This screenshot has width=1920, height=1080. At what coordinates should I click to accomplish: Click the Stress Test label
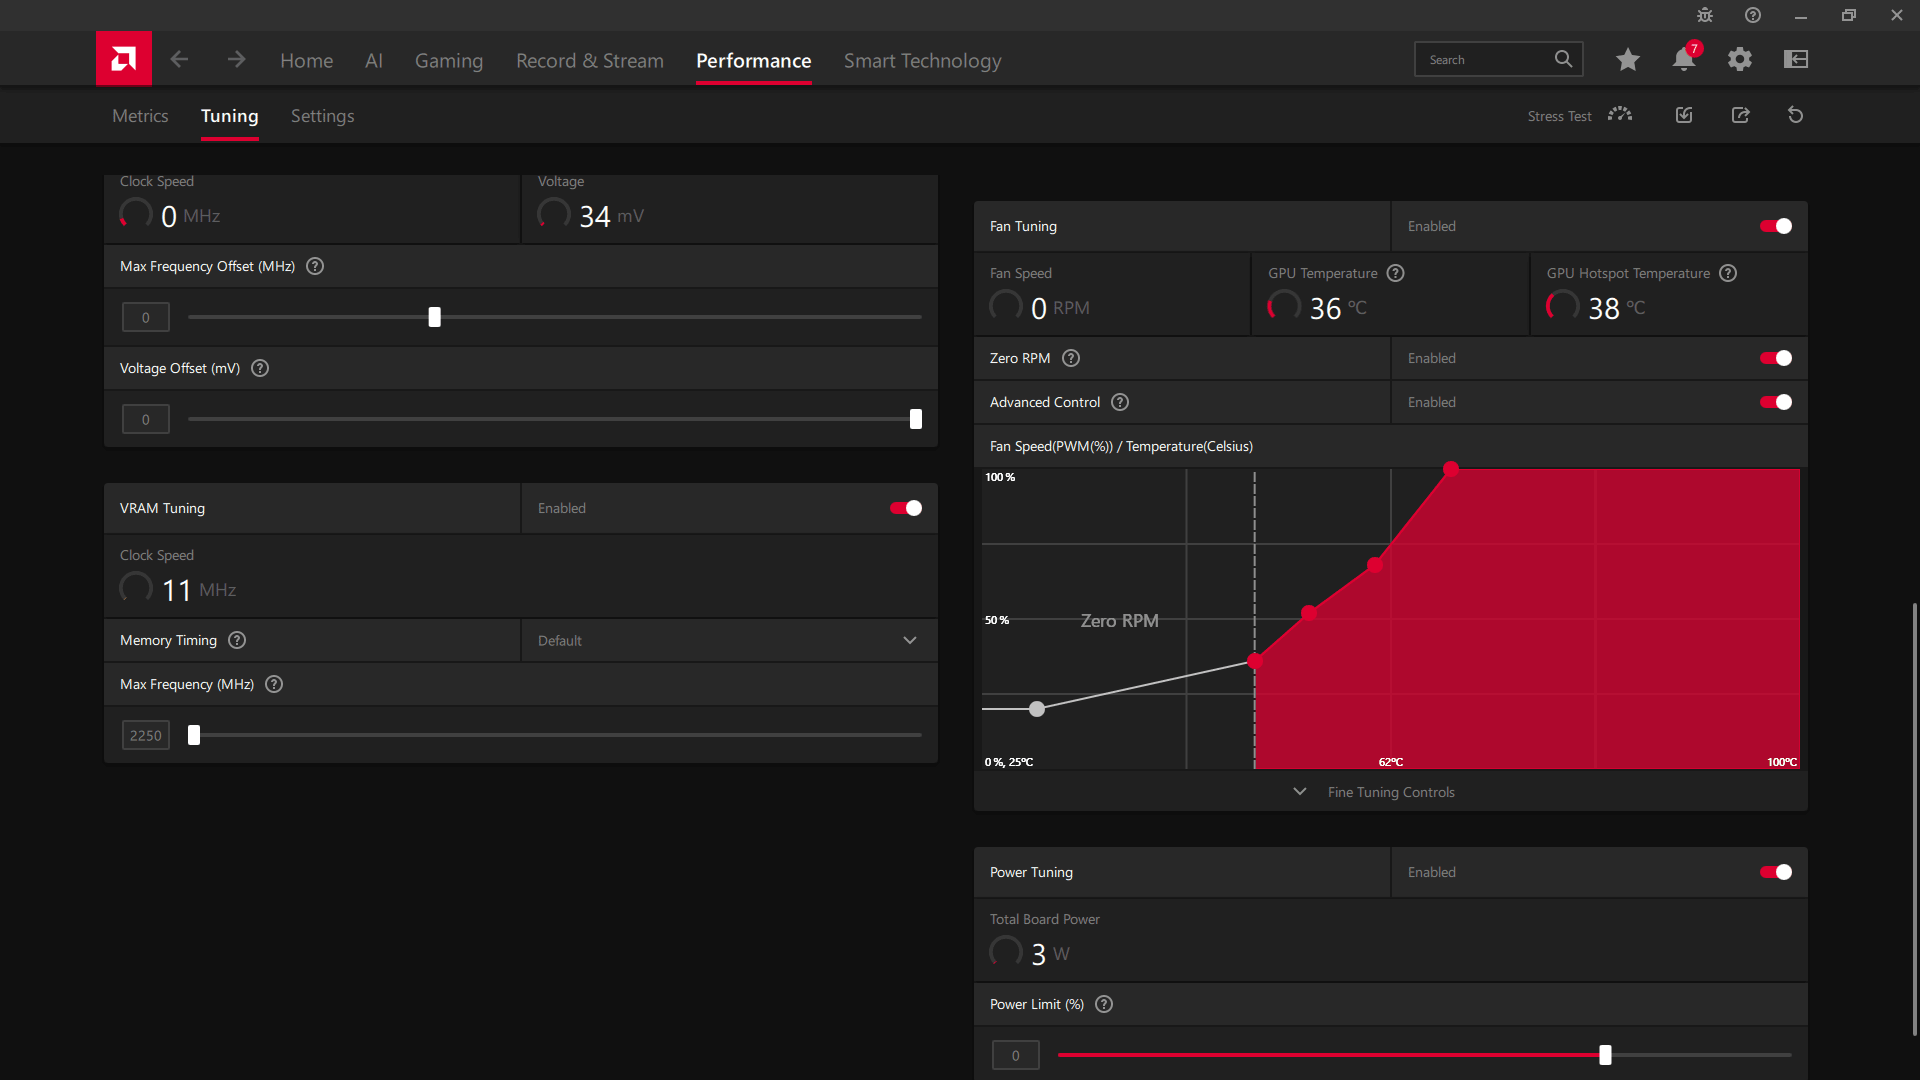point(1559,116)
